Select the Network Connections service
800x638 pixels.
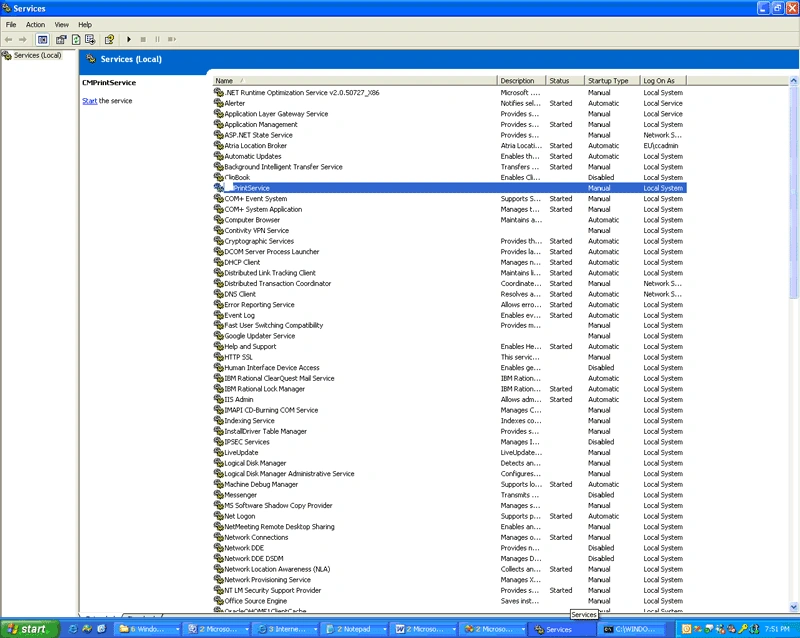[x=449, y=537]
